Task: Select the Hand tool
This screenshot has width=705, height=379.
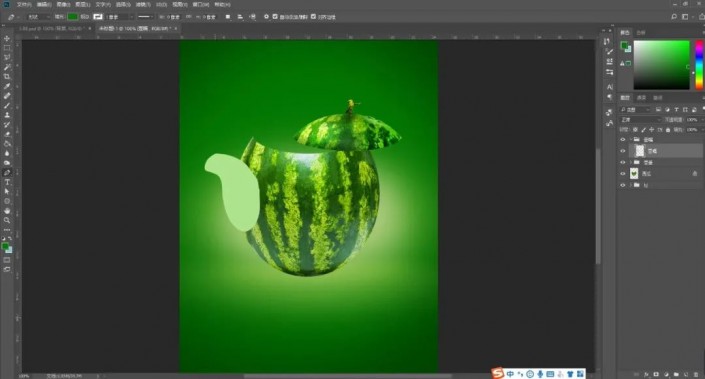Action: [7, 211]
